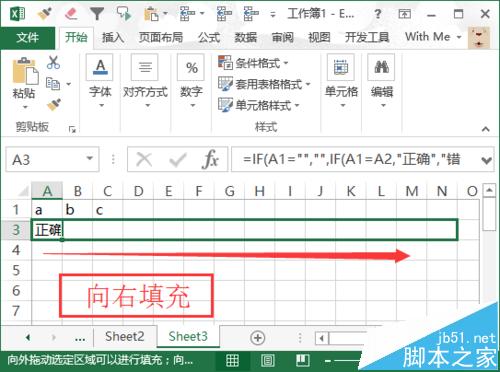Switch to the 数据 tab
Screen dimensions: 500x372
(x=246, y=37)
